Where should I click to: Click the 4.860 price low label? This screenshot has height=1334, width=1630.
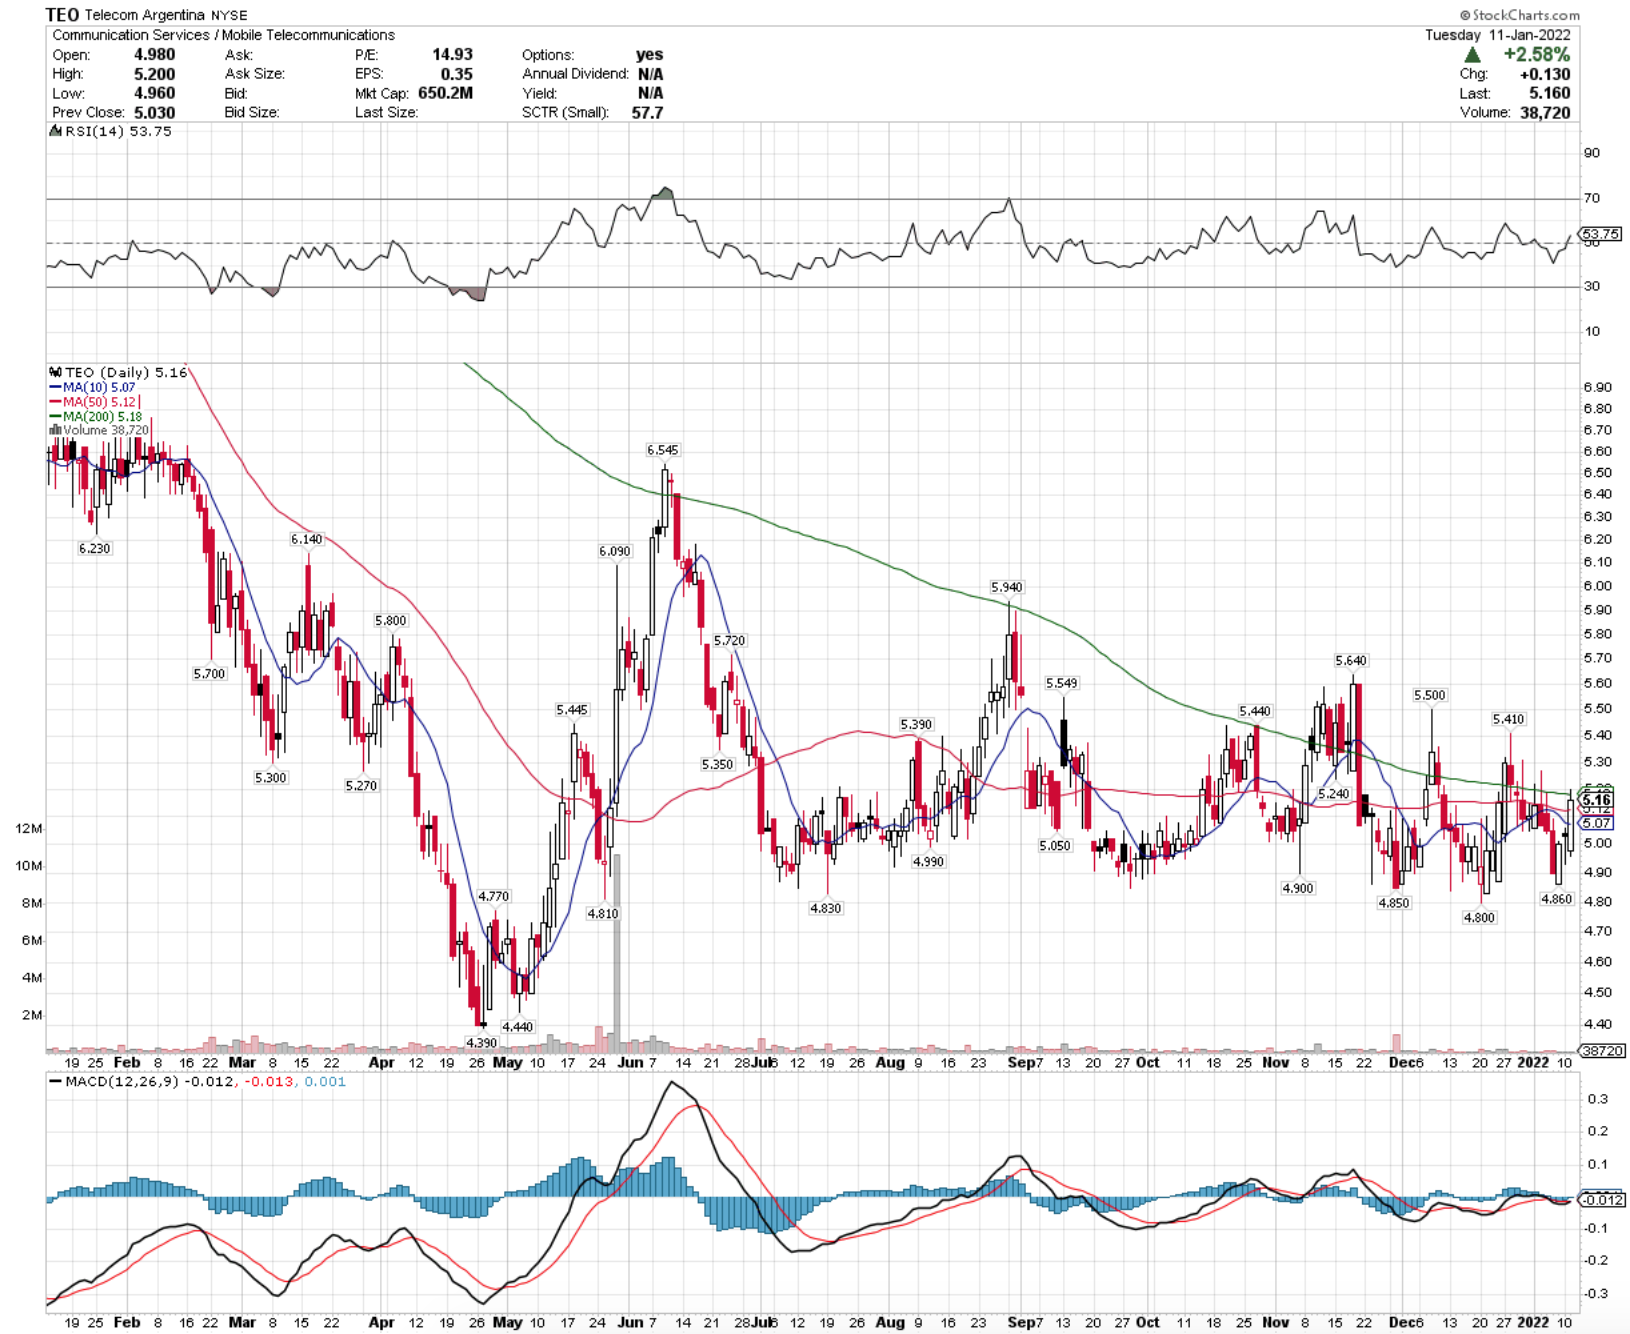tap(1557, 899)
